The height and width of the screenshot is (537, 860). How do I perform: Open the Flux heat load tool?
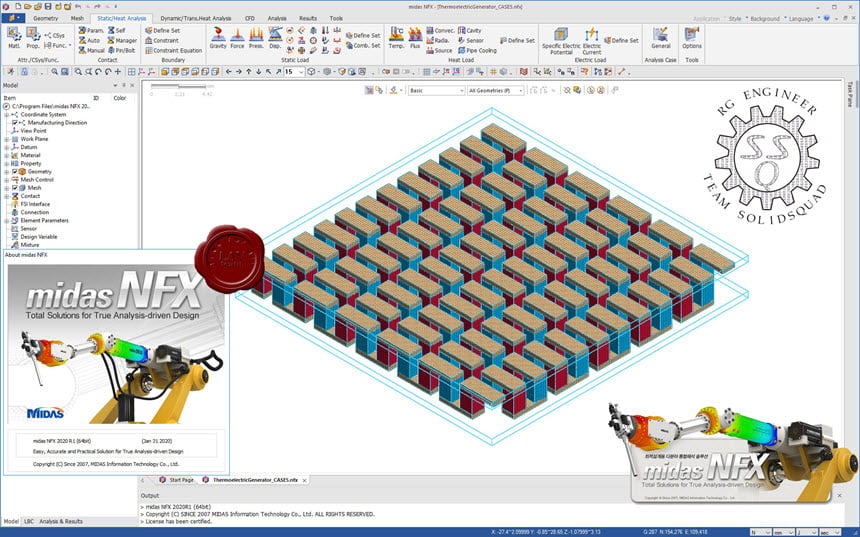[x=415, y=38]
